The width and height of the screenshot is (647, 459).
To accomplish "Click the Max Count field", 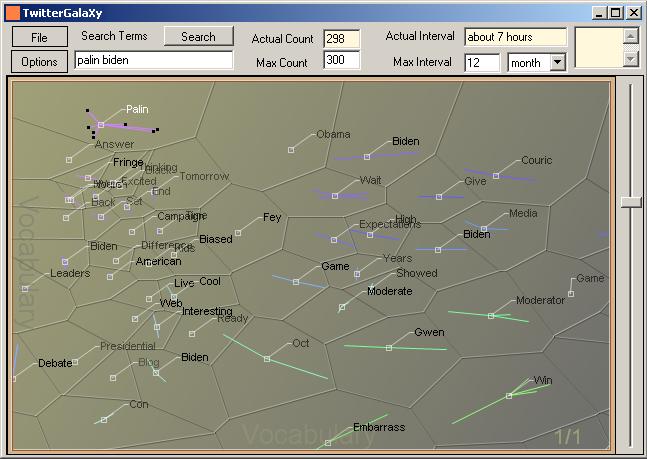I will tap(341, 61).
